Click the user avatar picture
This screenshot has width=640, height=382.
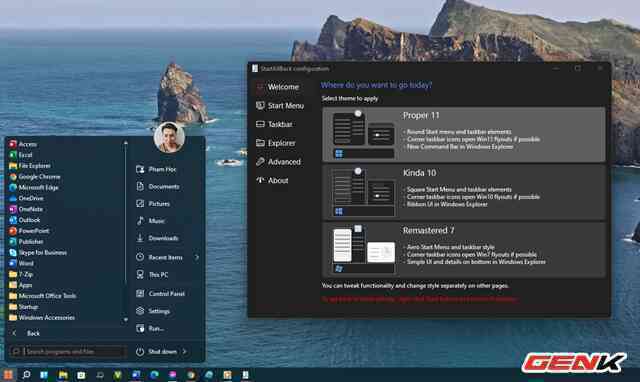169,137
